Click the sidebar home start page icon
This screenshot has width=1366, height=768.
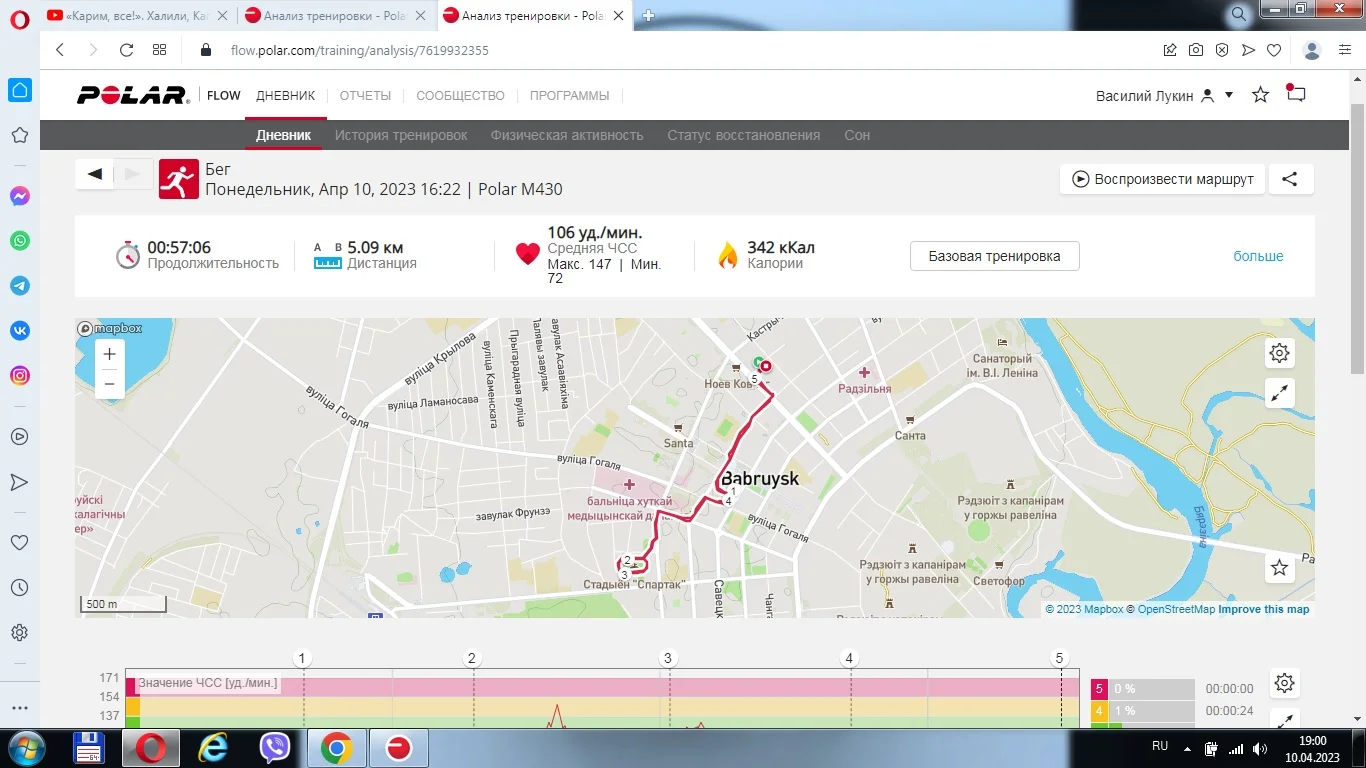tap(20, 91)
